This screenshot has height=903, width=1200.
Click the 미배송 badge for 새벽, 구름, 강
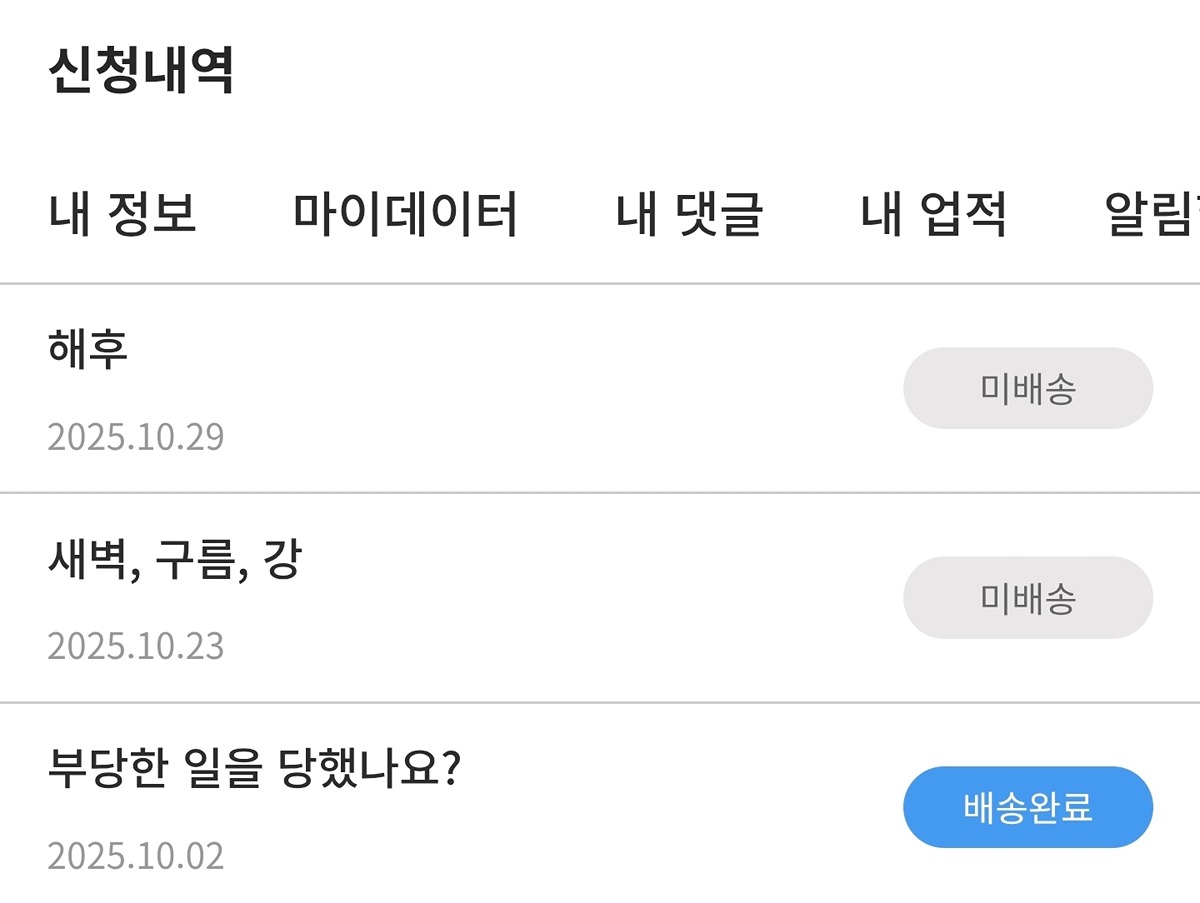click(x=1028, y=598)
